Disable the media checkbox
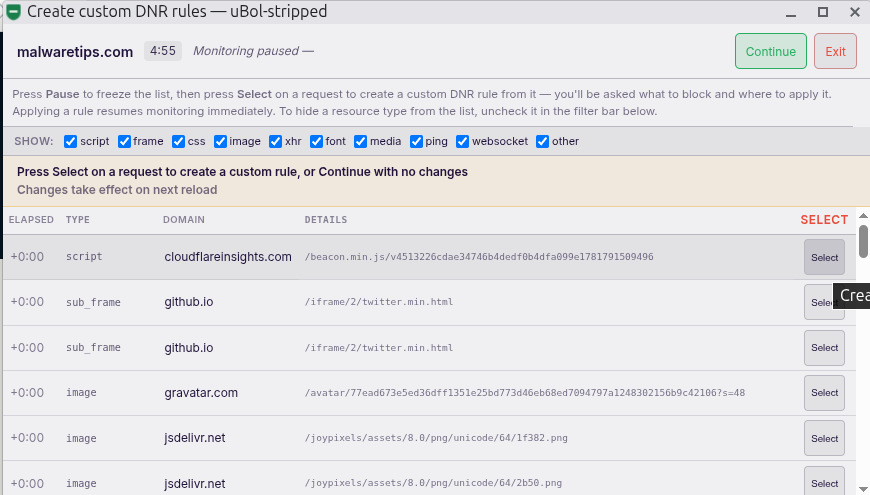This screenshot has height=495, width=870. (x=361, y=142)
